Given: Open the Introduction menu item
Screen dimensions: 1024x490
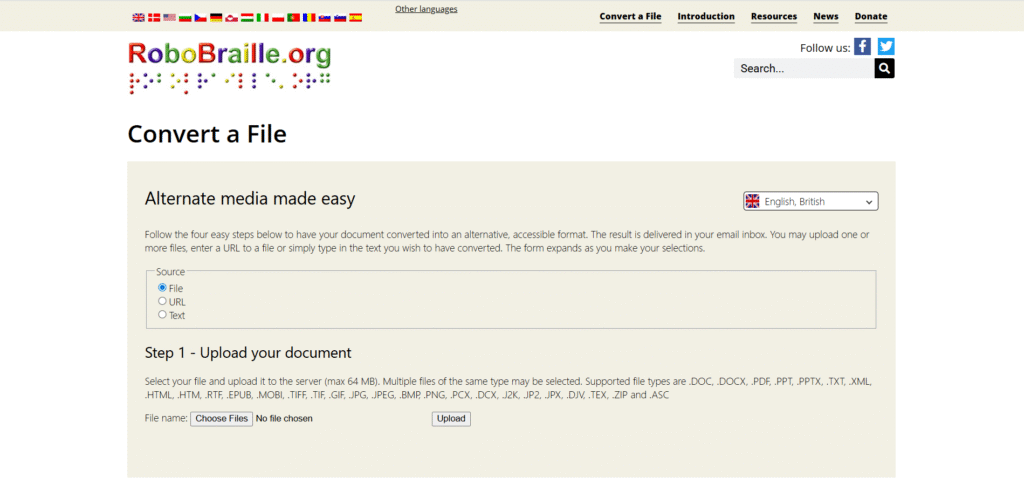Looking at the screenshot, I should tap(706, 16).
